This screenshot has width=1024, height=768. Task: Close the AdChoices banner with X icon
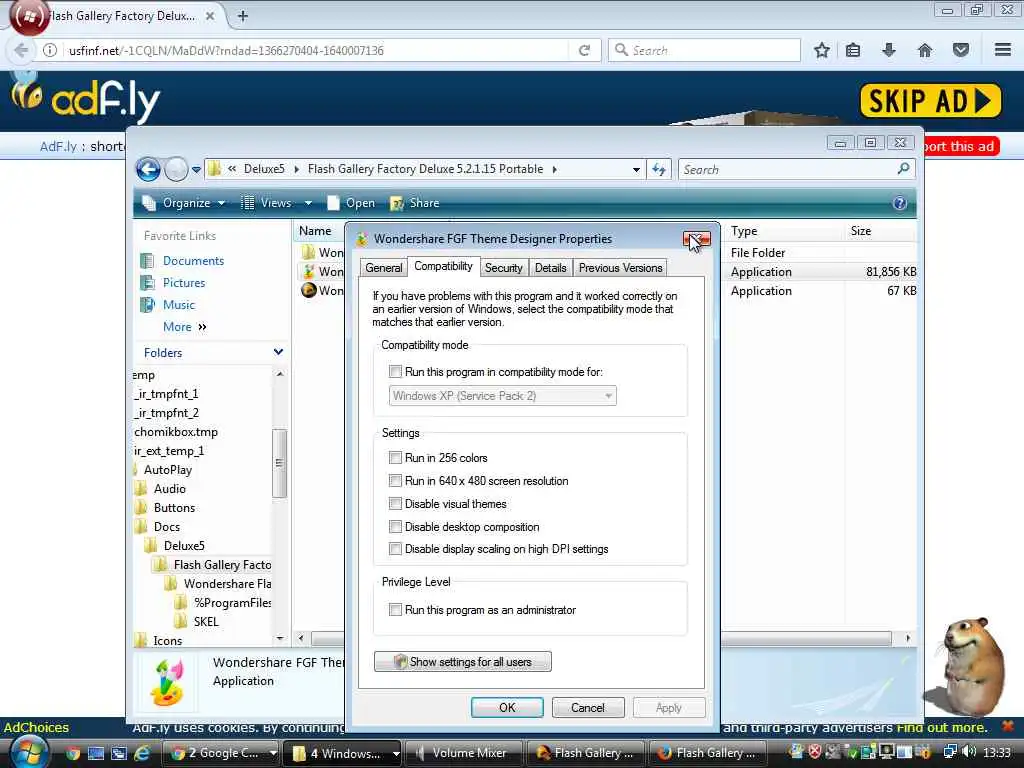point(1008,726)
